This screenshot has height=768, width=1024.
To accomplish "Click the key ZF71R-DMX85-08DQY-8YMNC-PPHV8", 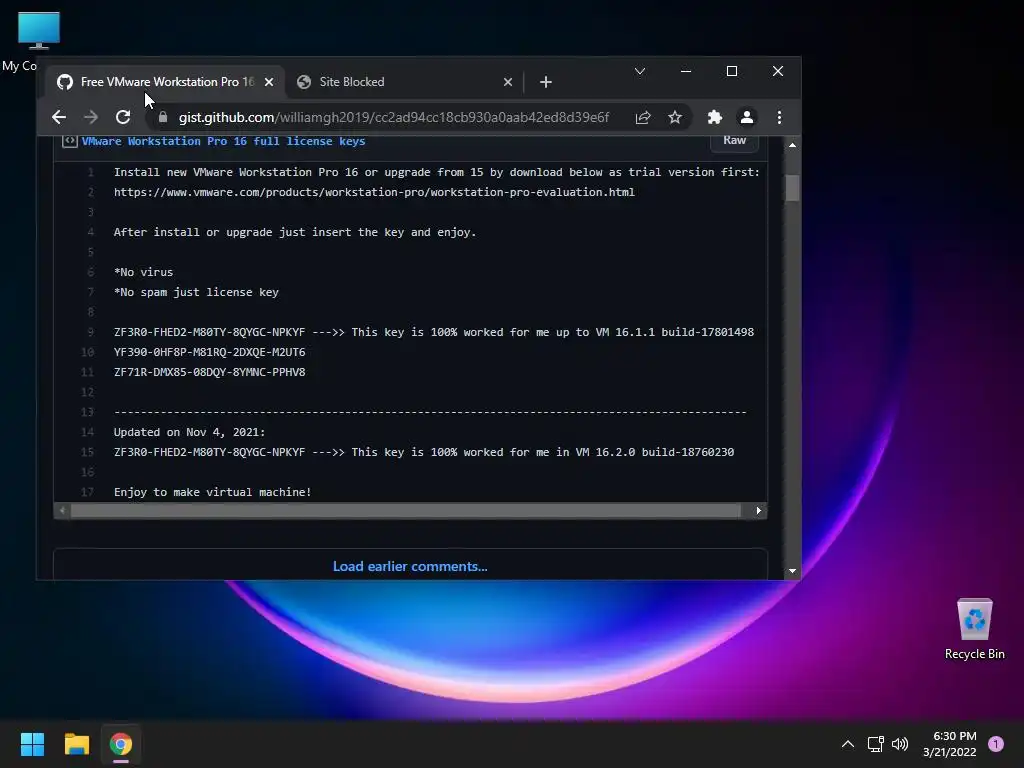I will coord(210,372).
